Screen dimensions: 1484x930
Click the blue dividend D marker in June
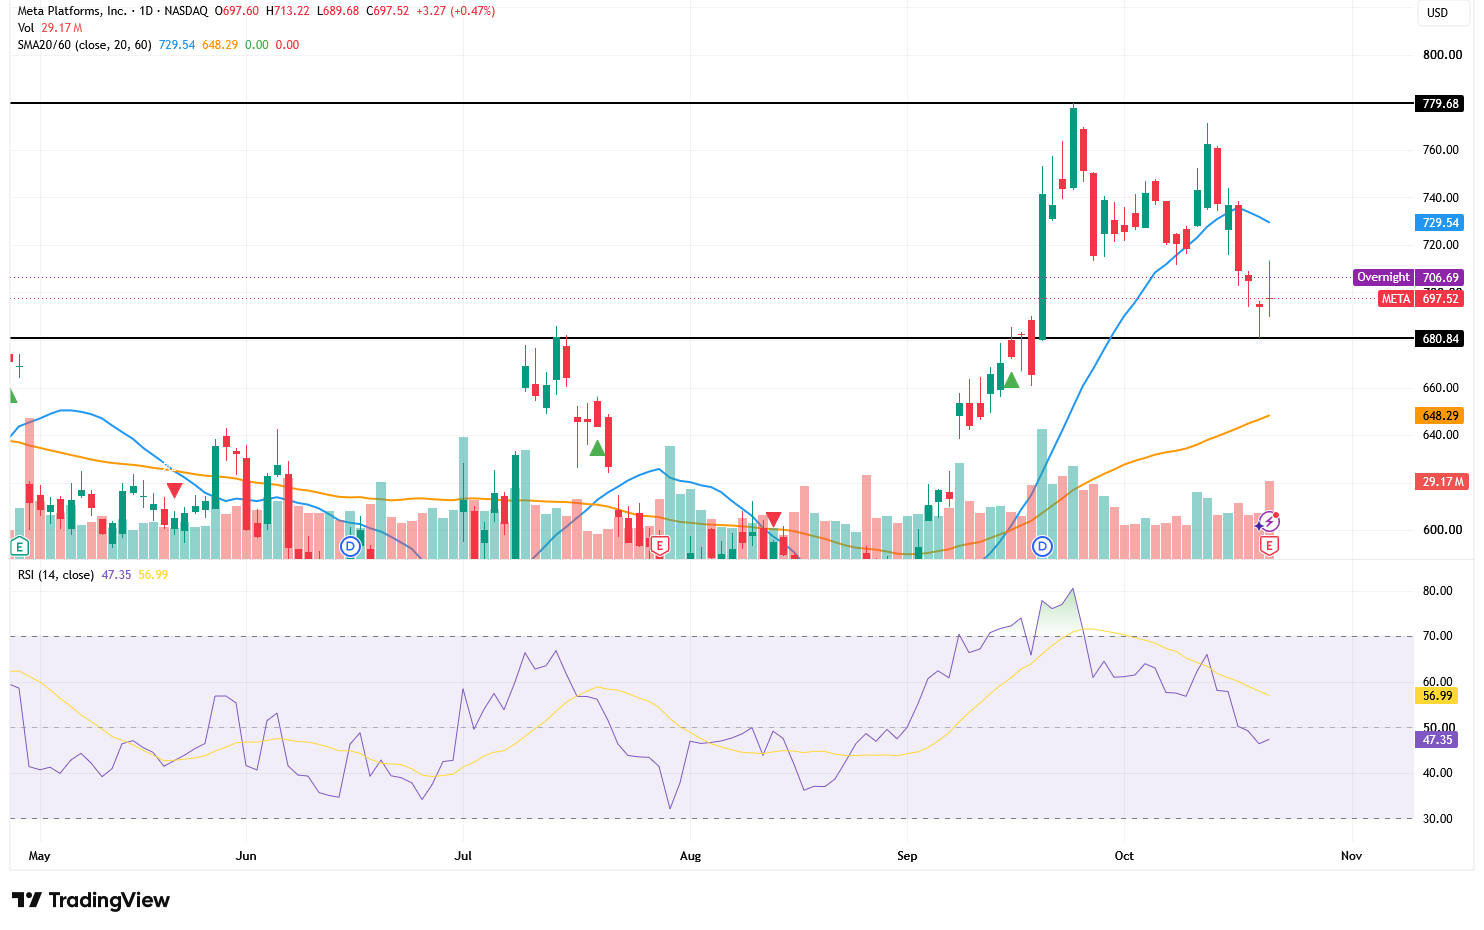pyautogui.click(x=350, y=546)
